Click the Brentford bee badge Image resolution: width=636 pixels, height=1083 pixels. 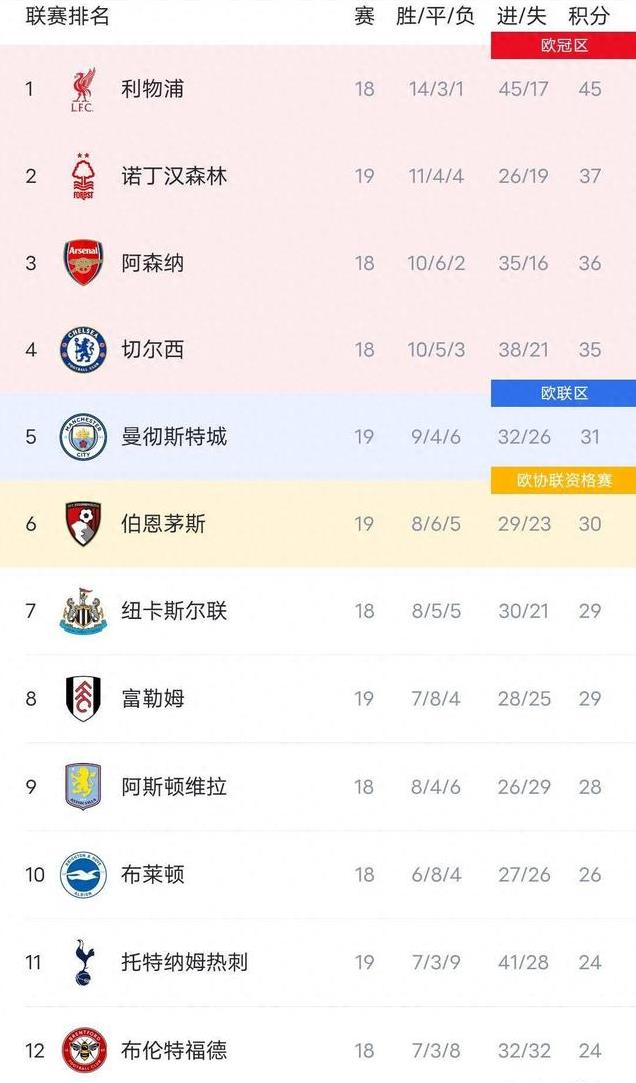point(83,1051)
